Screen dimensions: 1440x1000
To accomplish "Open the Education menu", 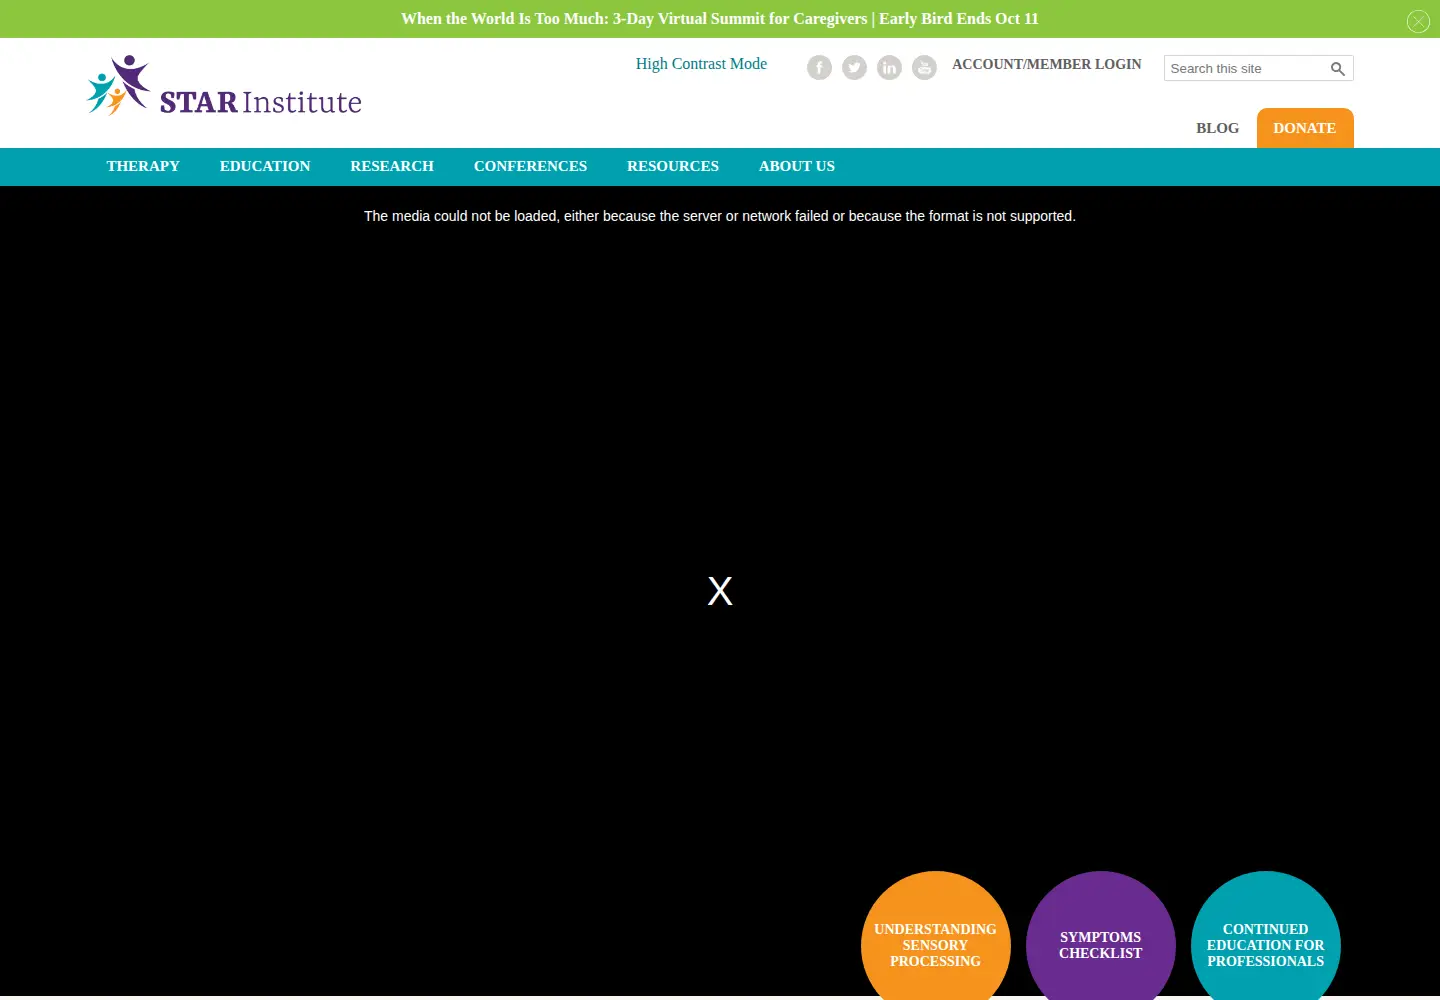I will click(x=265, y=166).
